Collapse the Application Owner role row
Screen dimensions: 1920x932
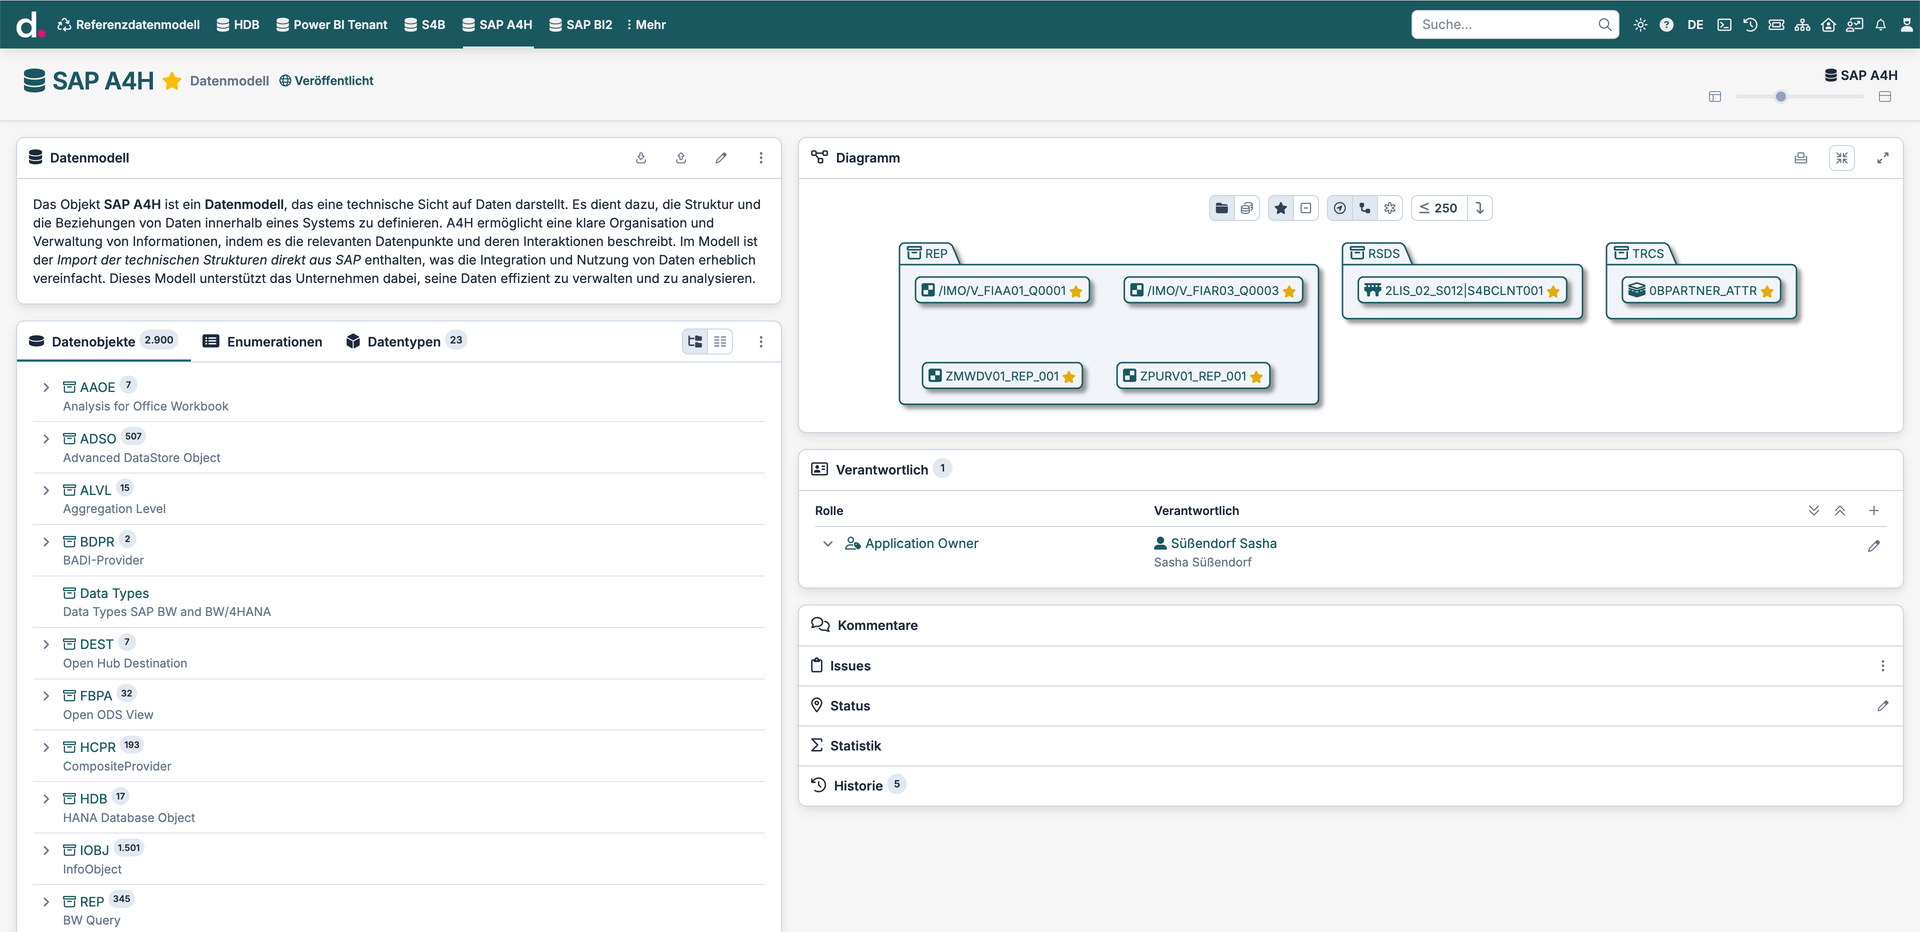point(827,544)
